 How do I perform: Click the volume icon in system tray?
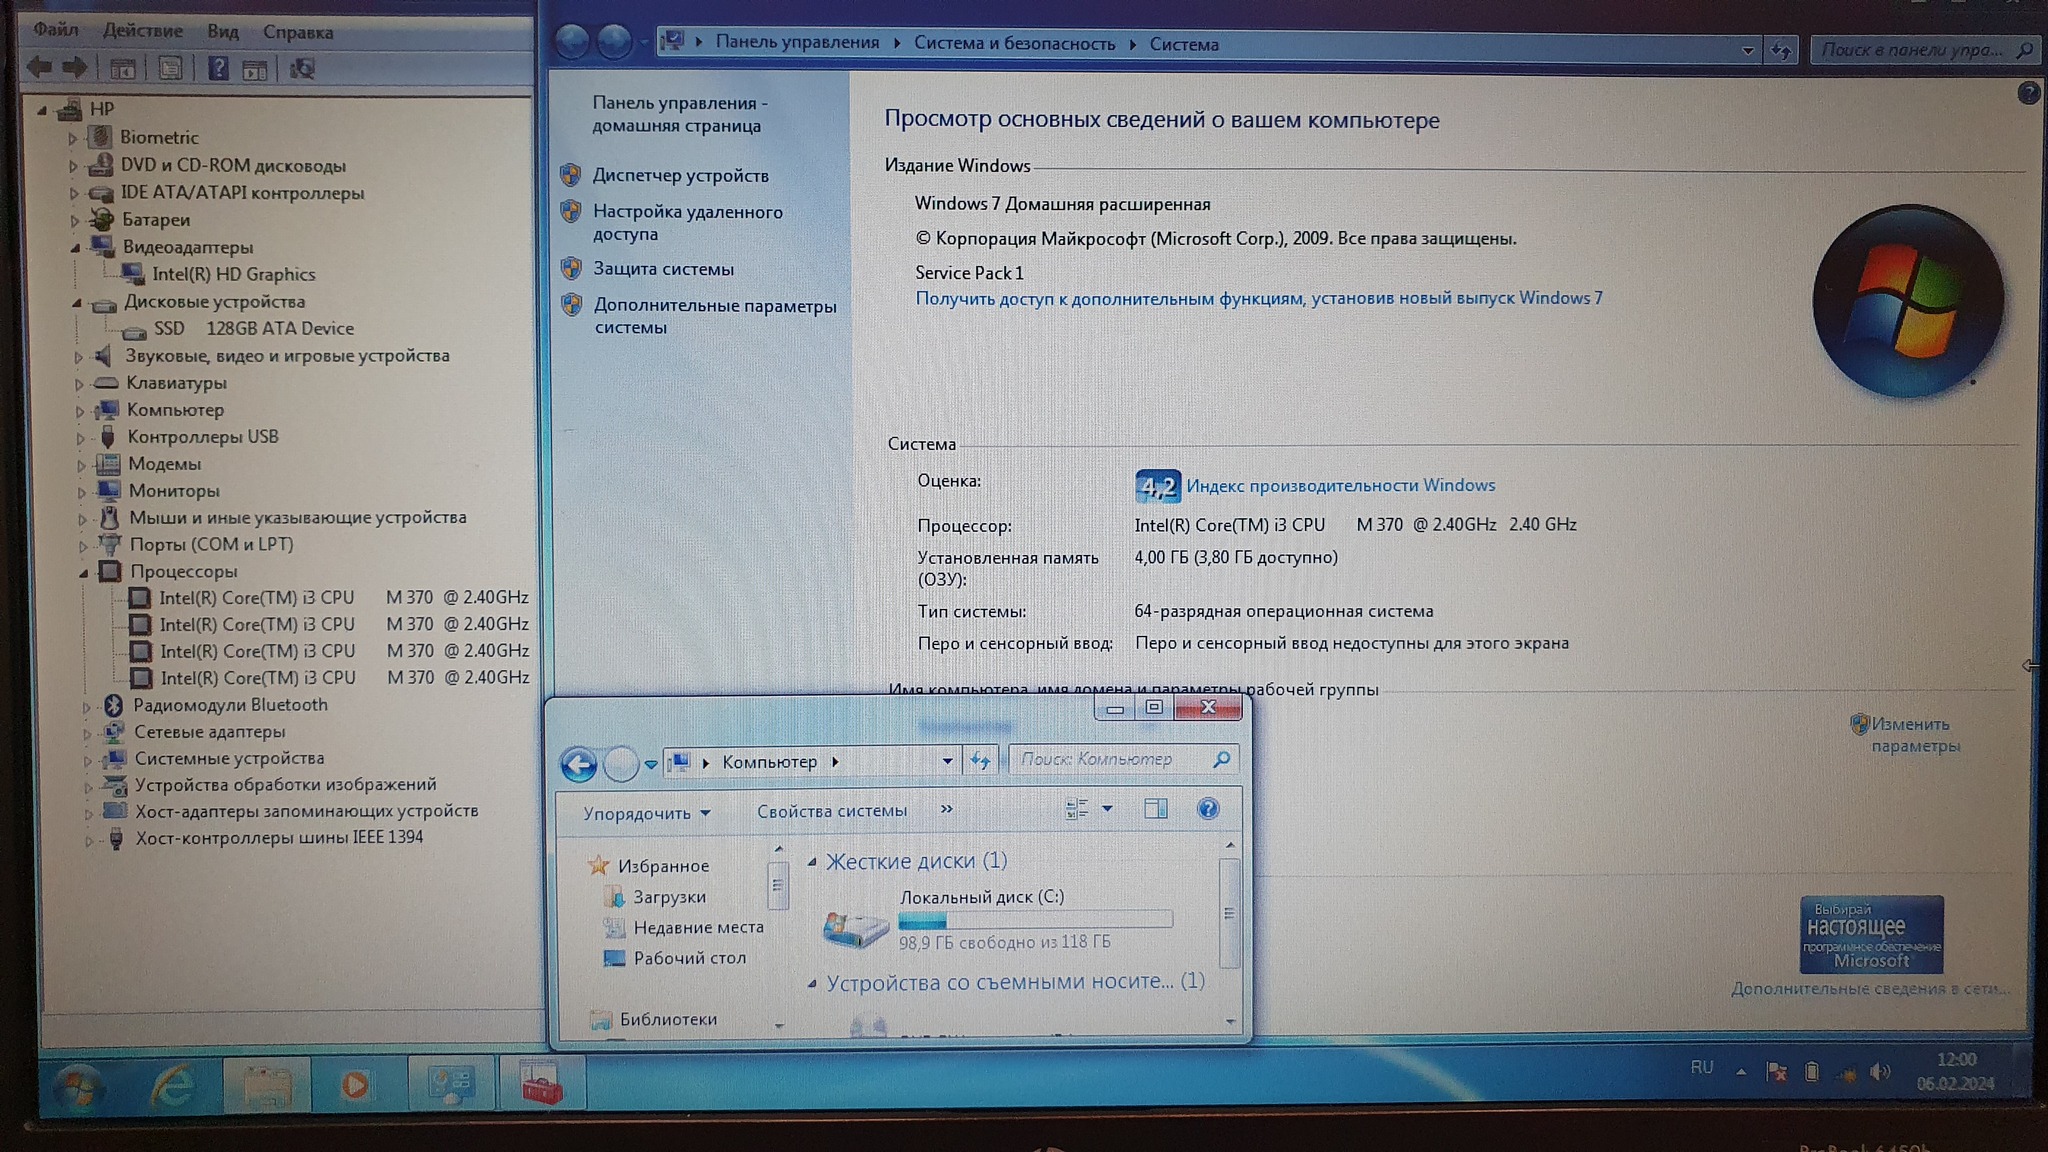pyautogui.click(x=1880, y=1072)
